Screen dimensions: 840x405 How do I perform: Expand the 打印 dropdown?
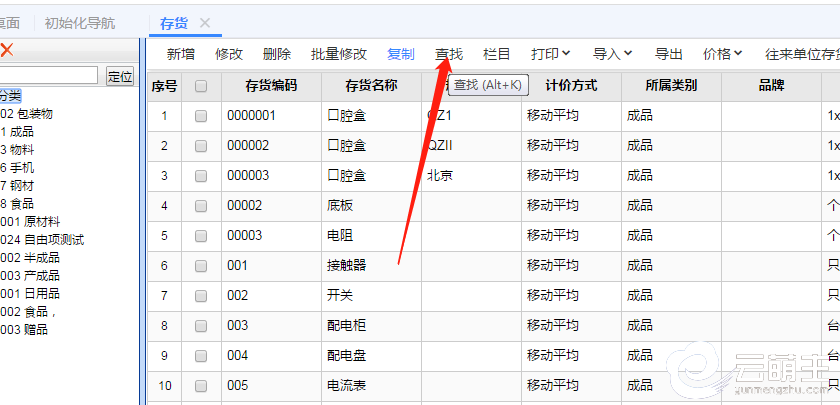551,54
